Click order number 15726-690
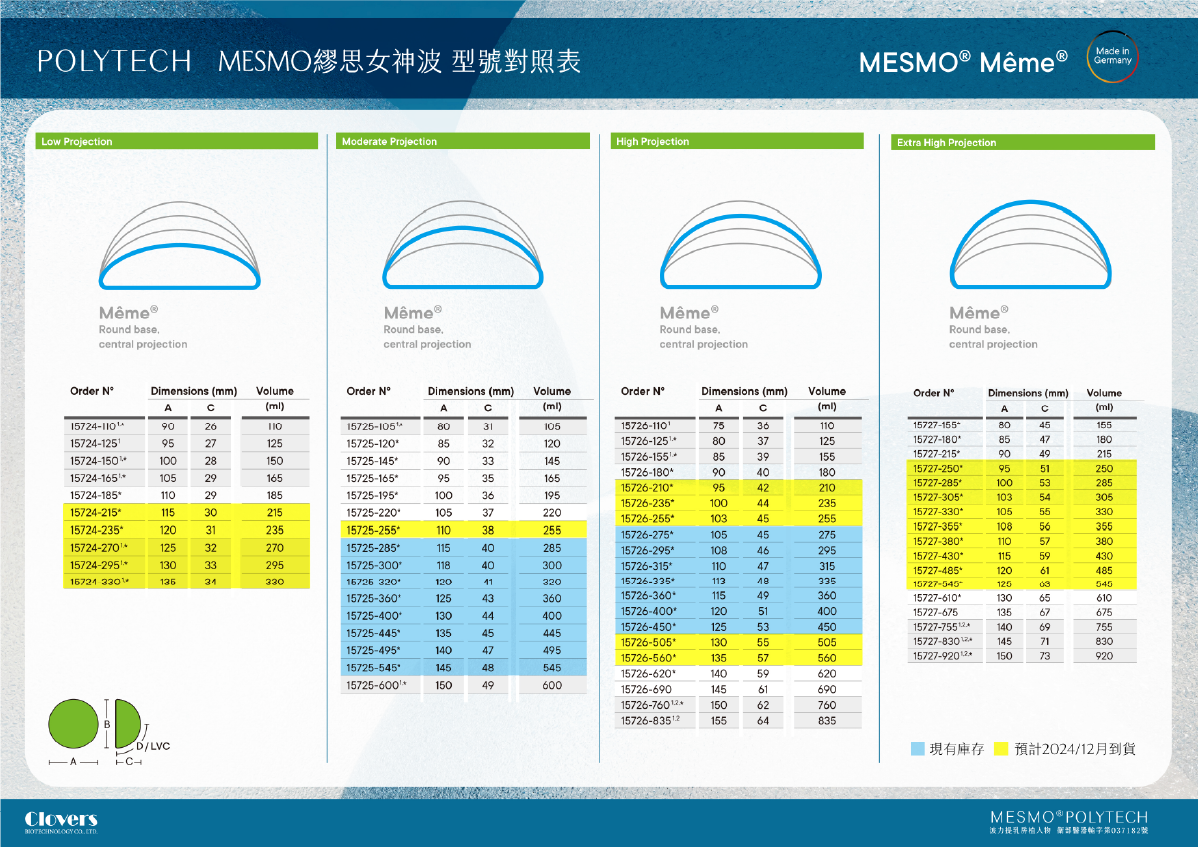 (x=646, y=690)
